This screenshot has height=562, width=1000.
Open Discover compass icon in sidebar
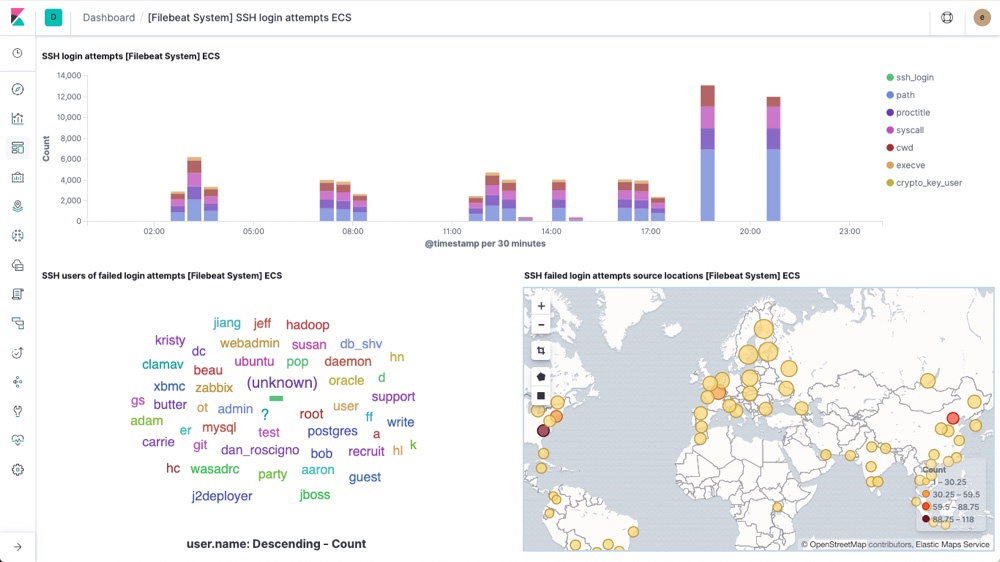(18, 89)
